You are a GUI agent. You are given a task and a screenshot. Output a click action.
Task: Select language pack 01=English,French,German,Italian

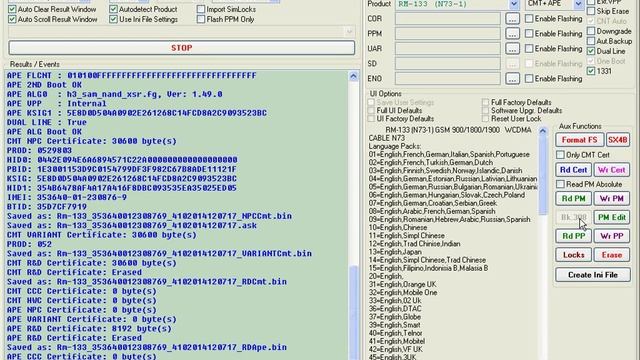(x=449, y=154)
